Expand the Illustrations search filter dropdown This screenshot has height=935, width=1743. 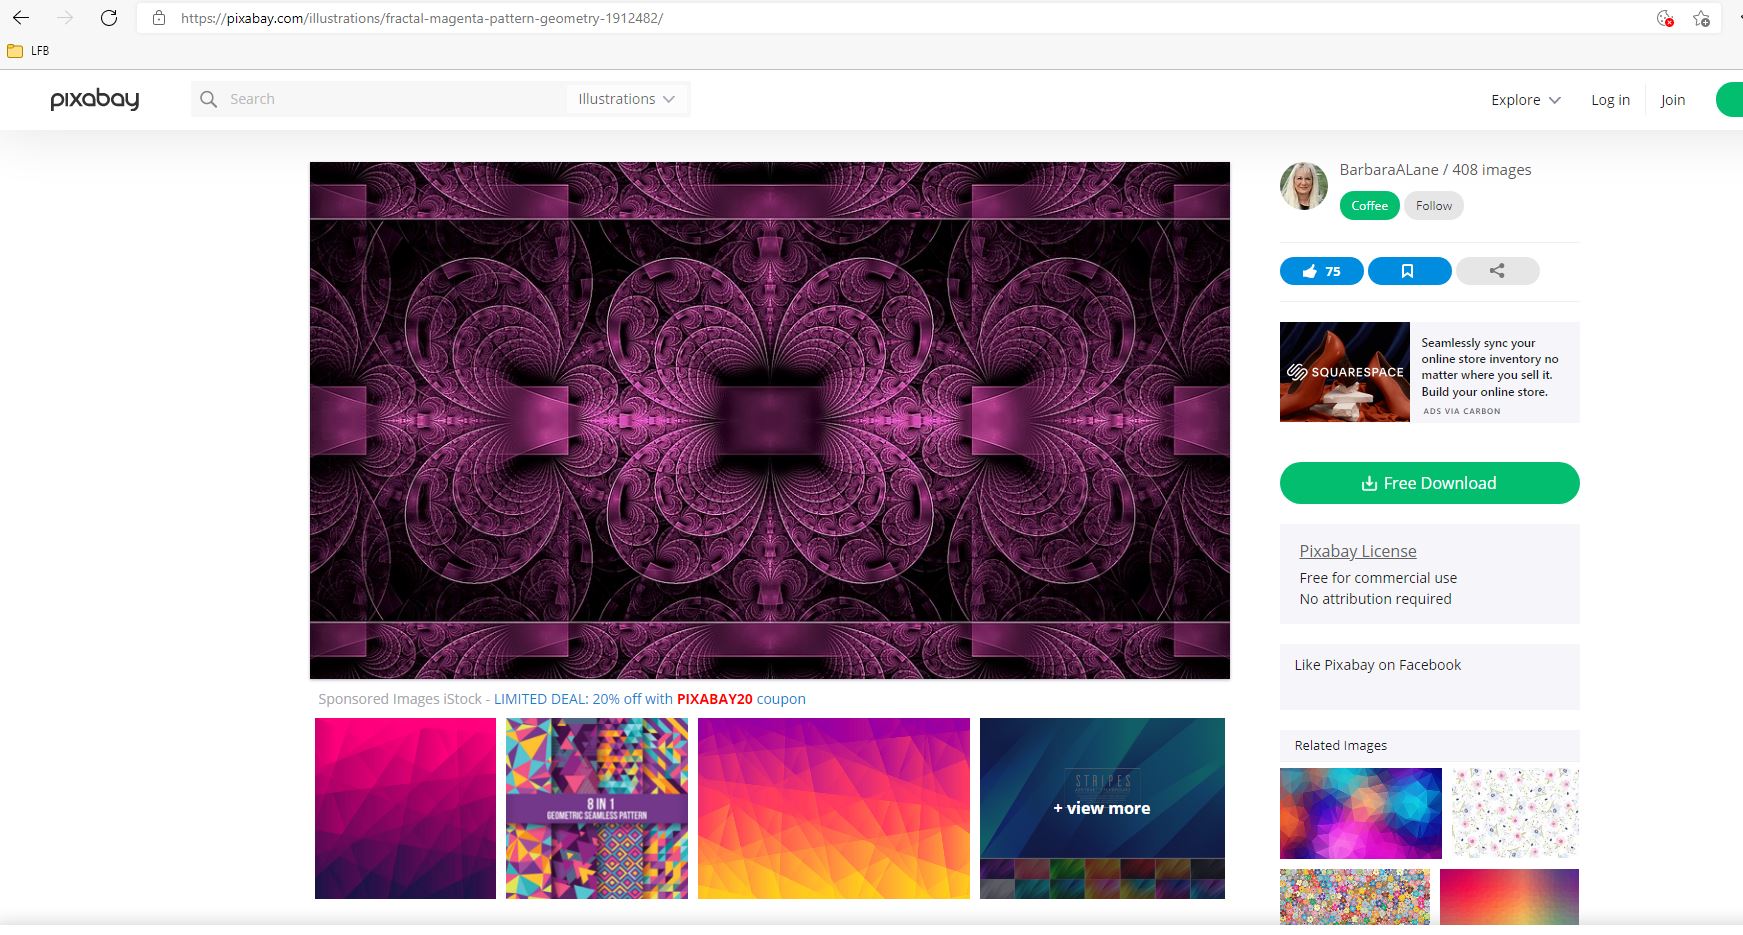[626, 99]
